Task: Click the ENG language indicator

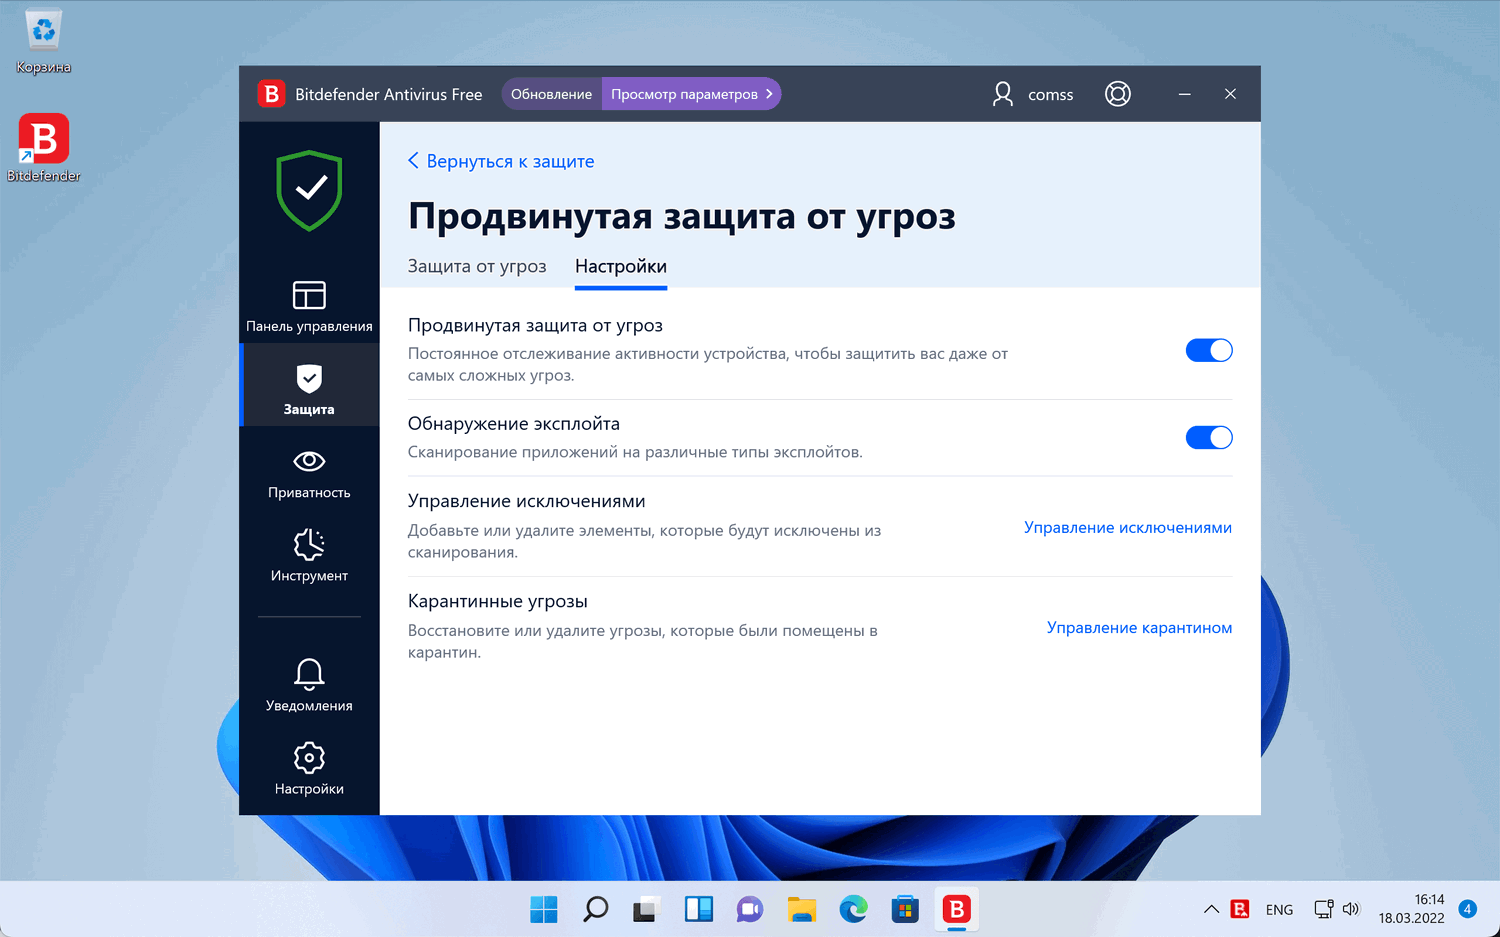Action: 1279,910
